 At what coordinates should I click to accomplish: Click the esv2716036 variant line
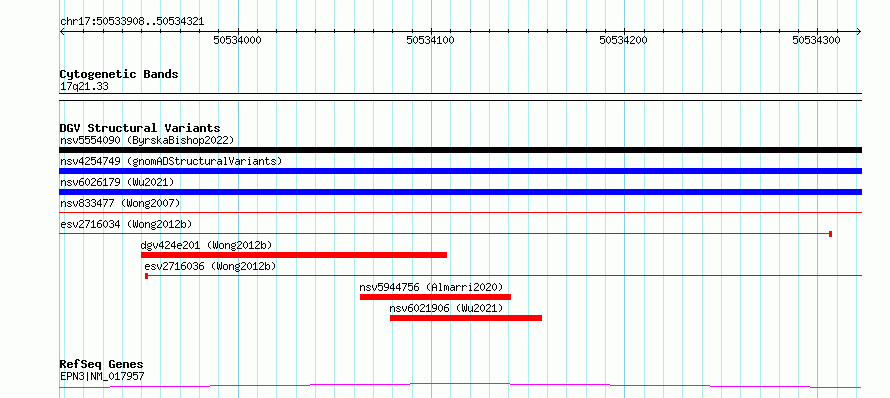click(x=503, y=276)
